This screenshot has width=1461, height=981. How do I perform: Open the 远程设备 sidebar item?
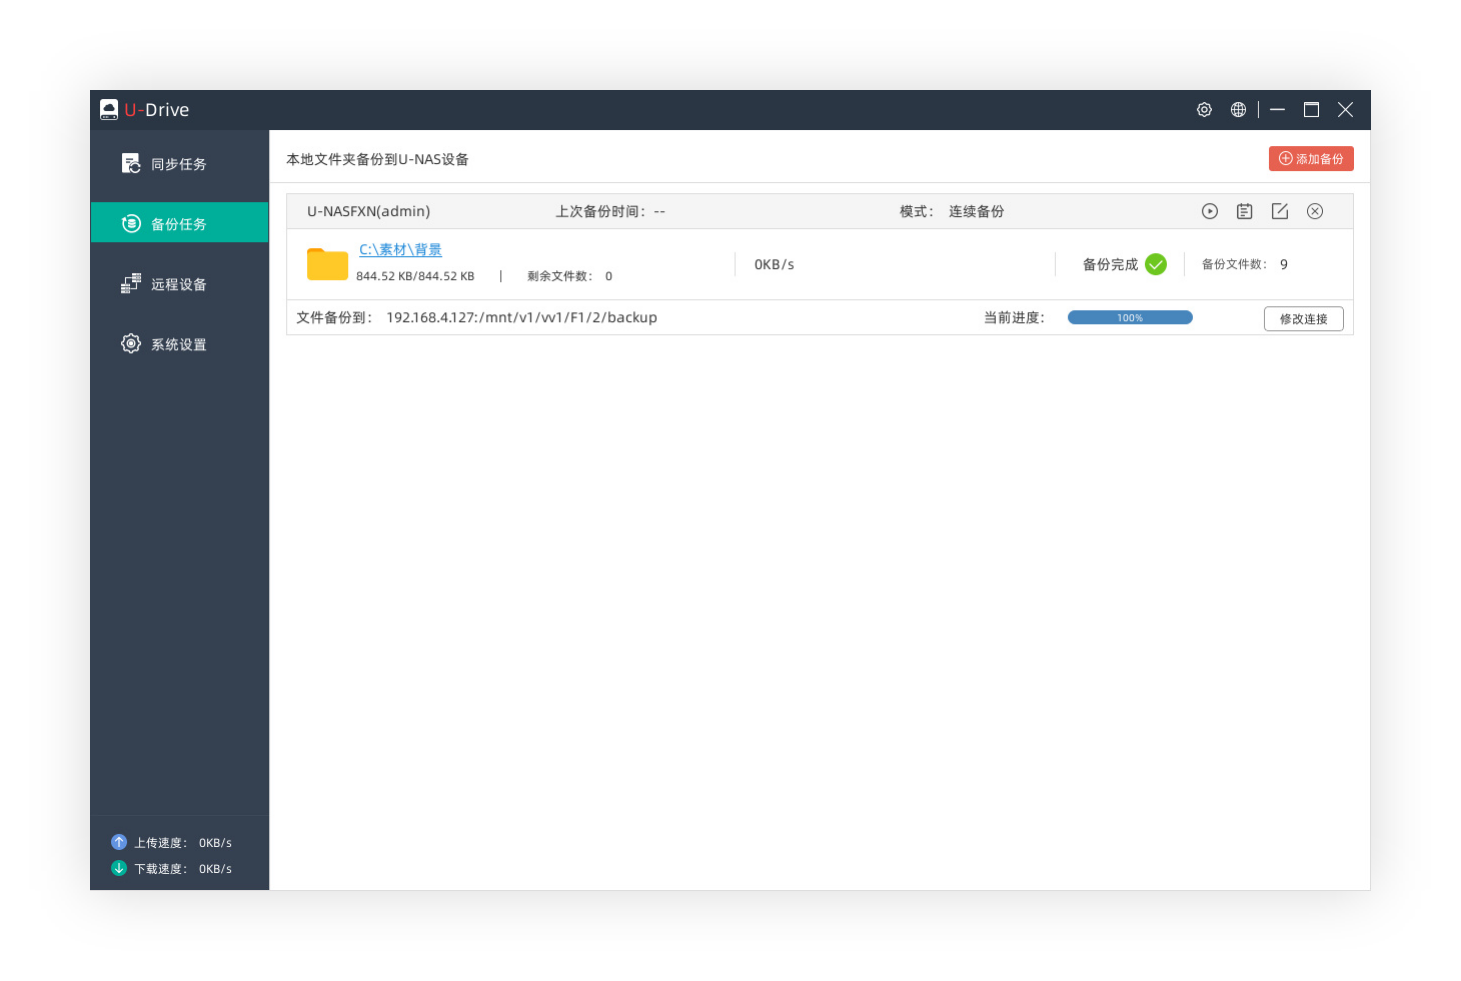click(x=179, y=284)
